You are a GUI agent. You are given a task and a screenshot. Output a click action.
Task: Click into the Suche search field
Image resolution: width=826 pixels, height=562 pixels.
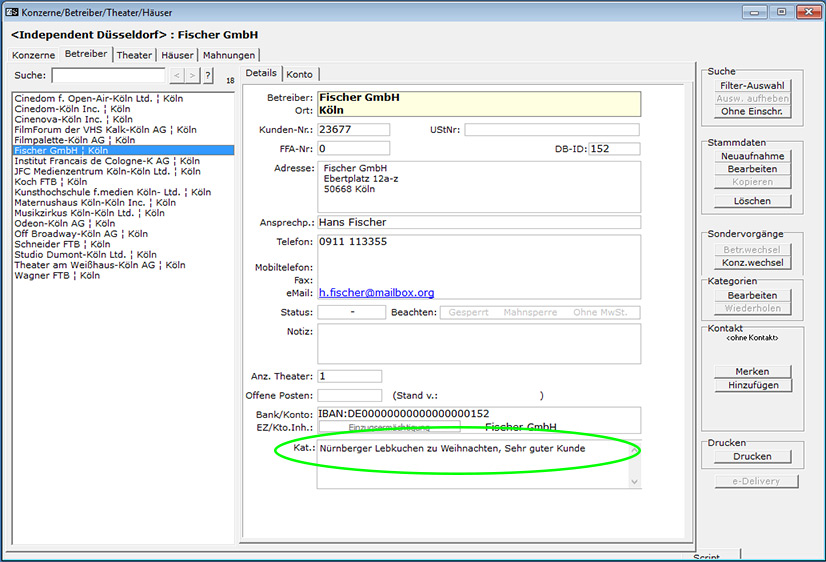(108, 76)
